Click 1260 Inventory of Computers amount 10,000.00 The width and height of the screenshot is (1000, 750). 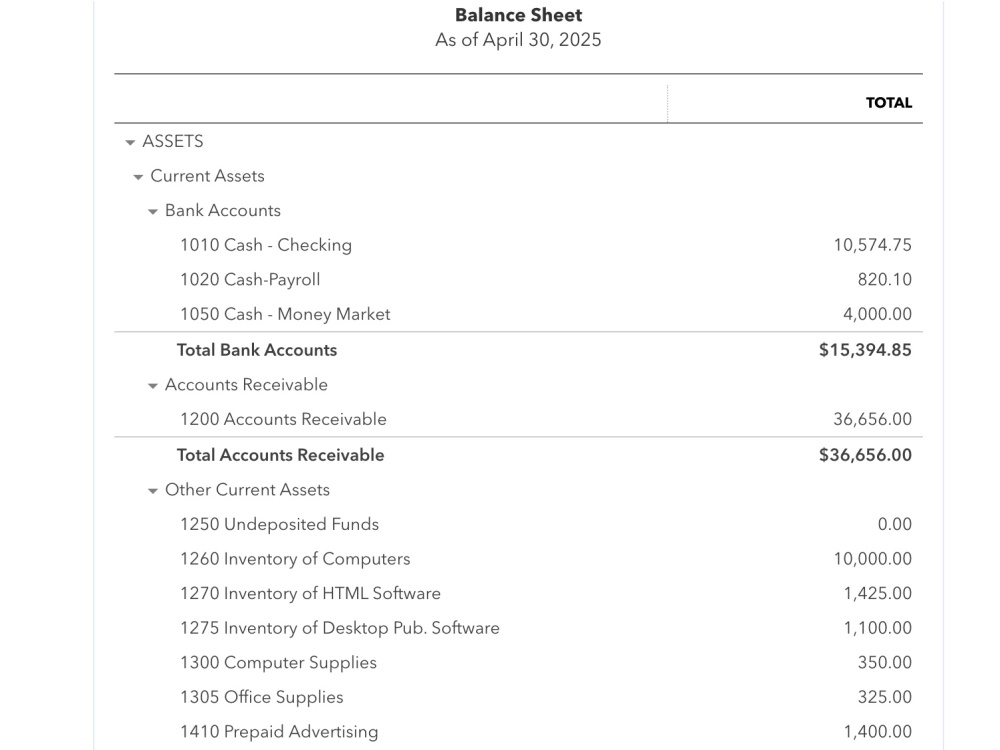[872, 559]
